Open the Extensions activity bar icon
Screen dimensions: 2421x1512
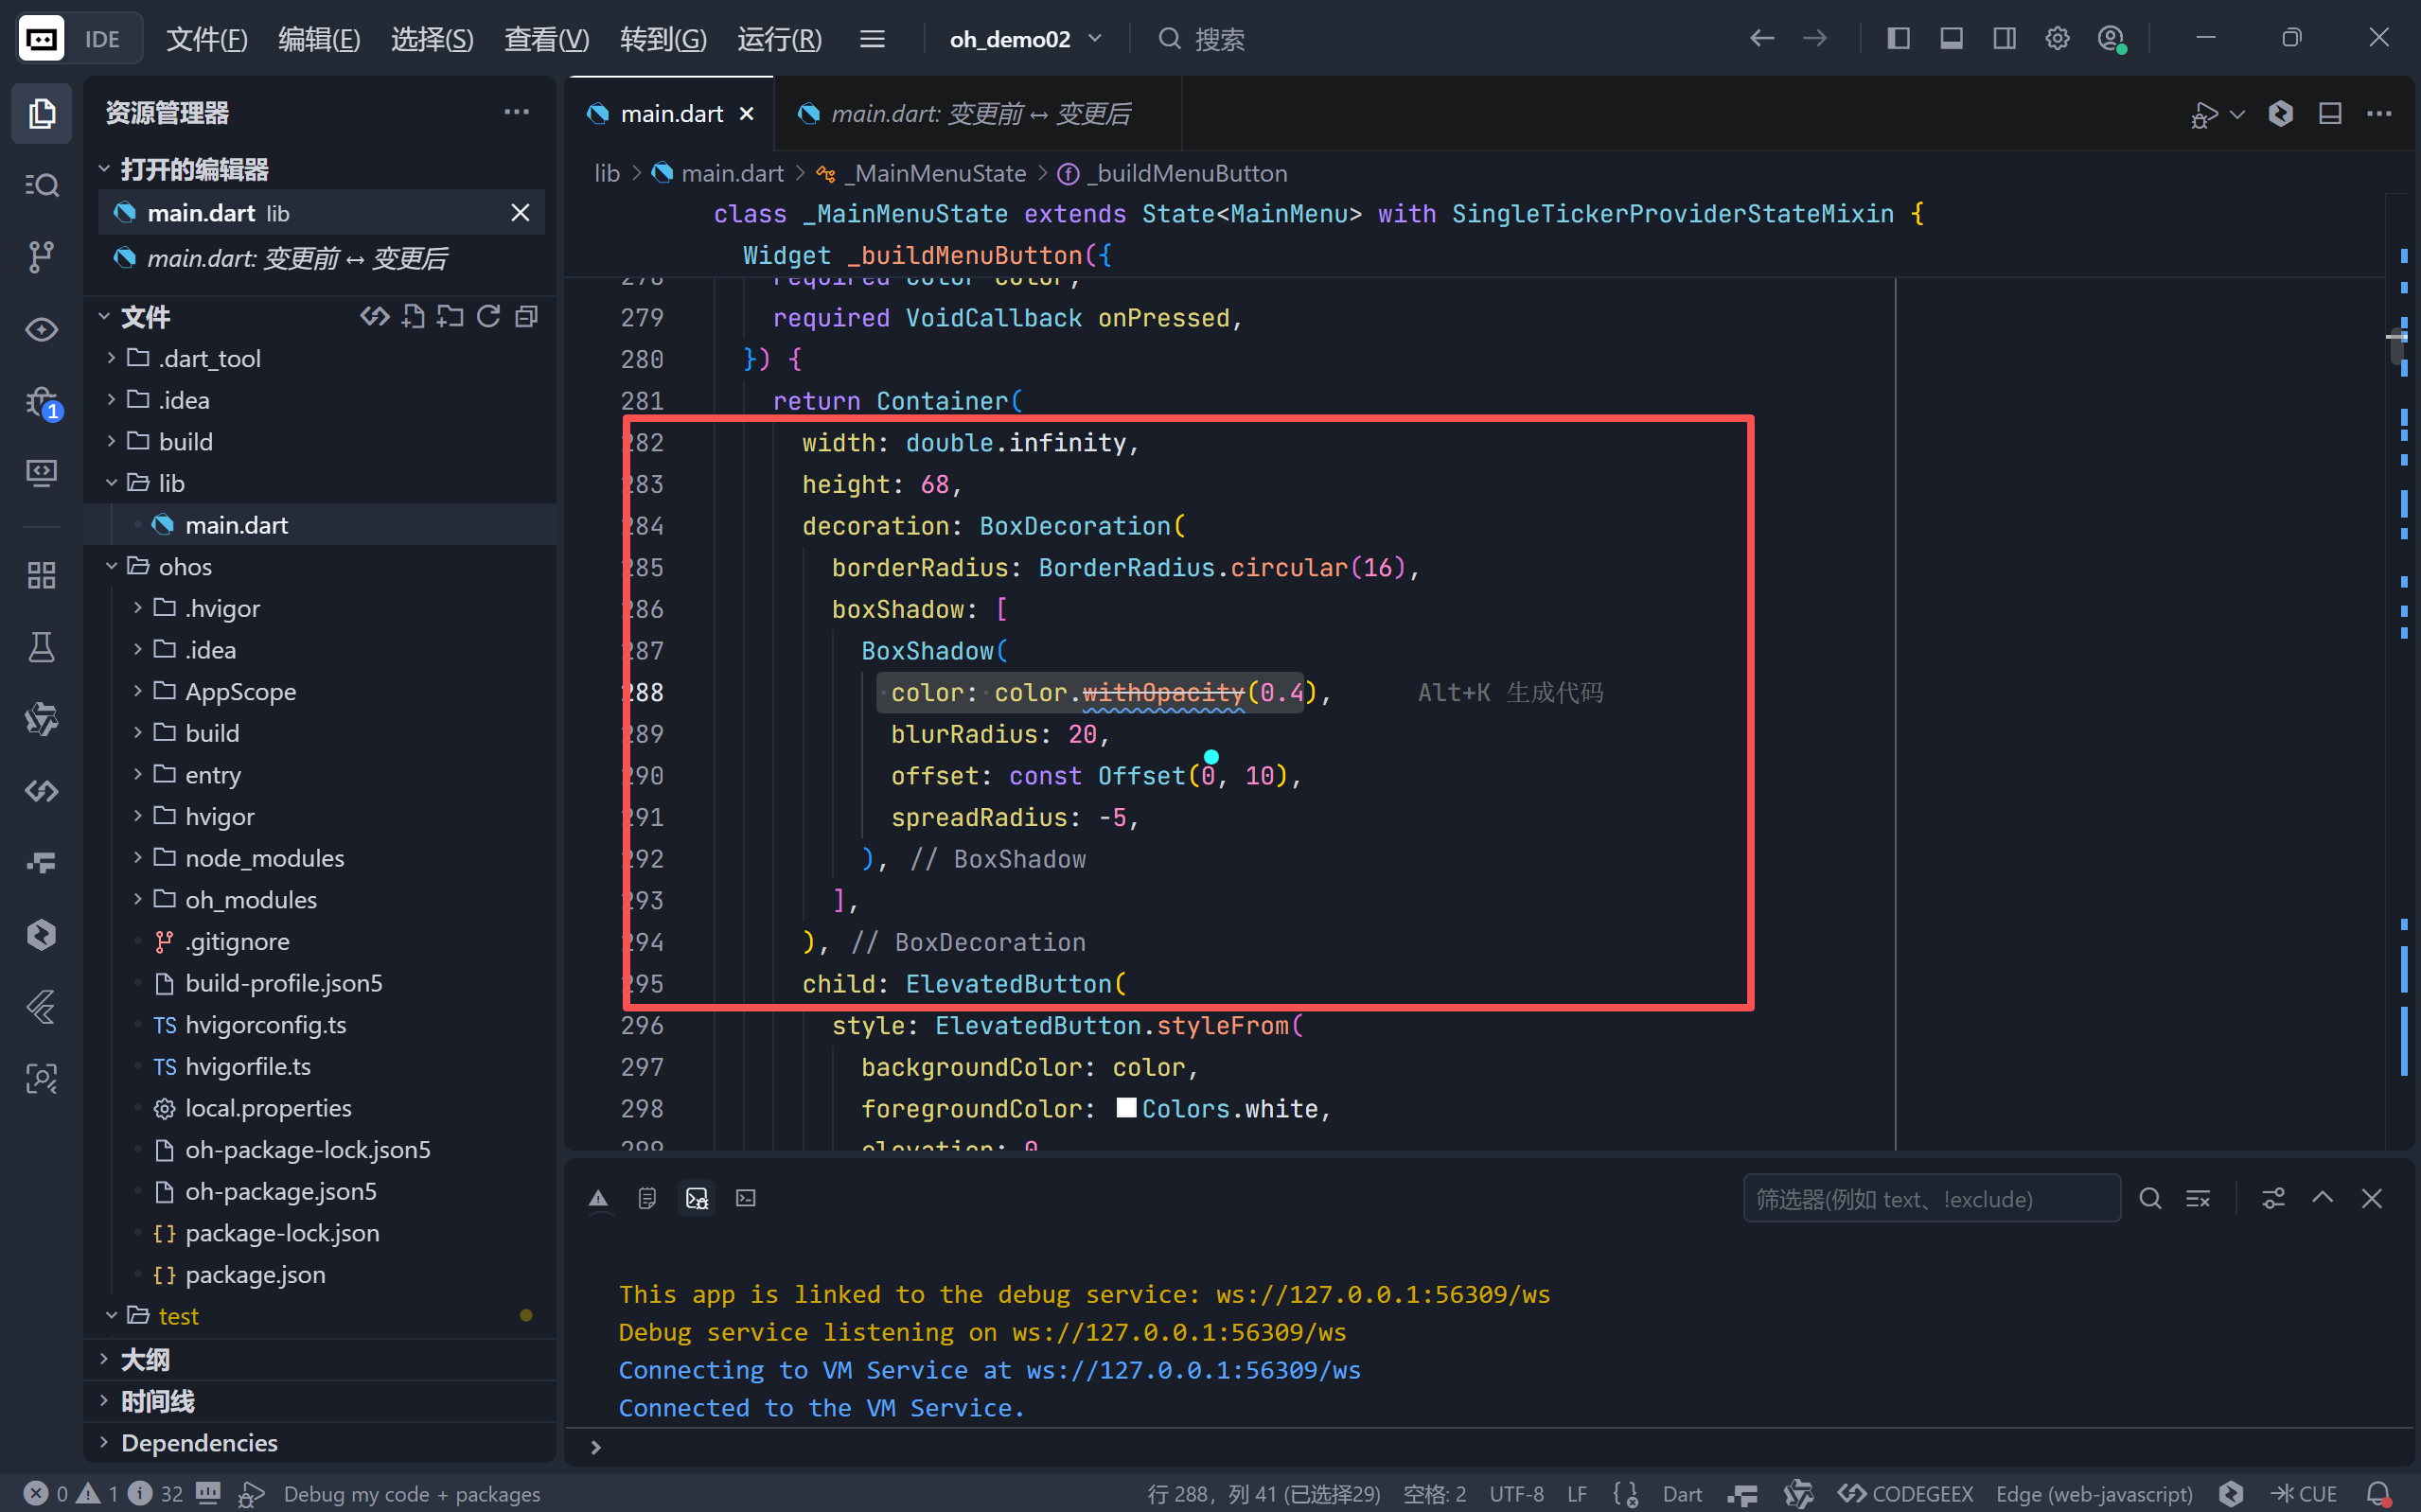pyautogui.click(x=41, y=575)
